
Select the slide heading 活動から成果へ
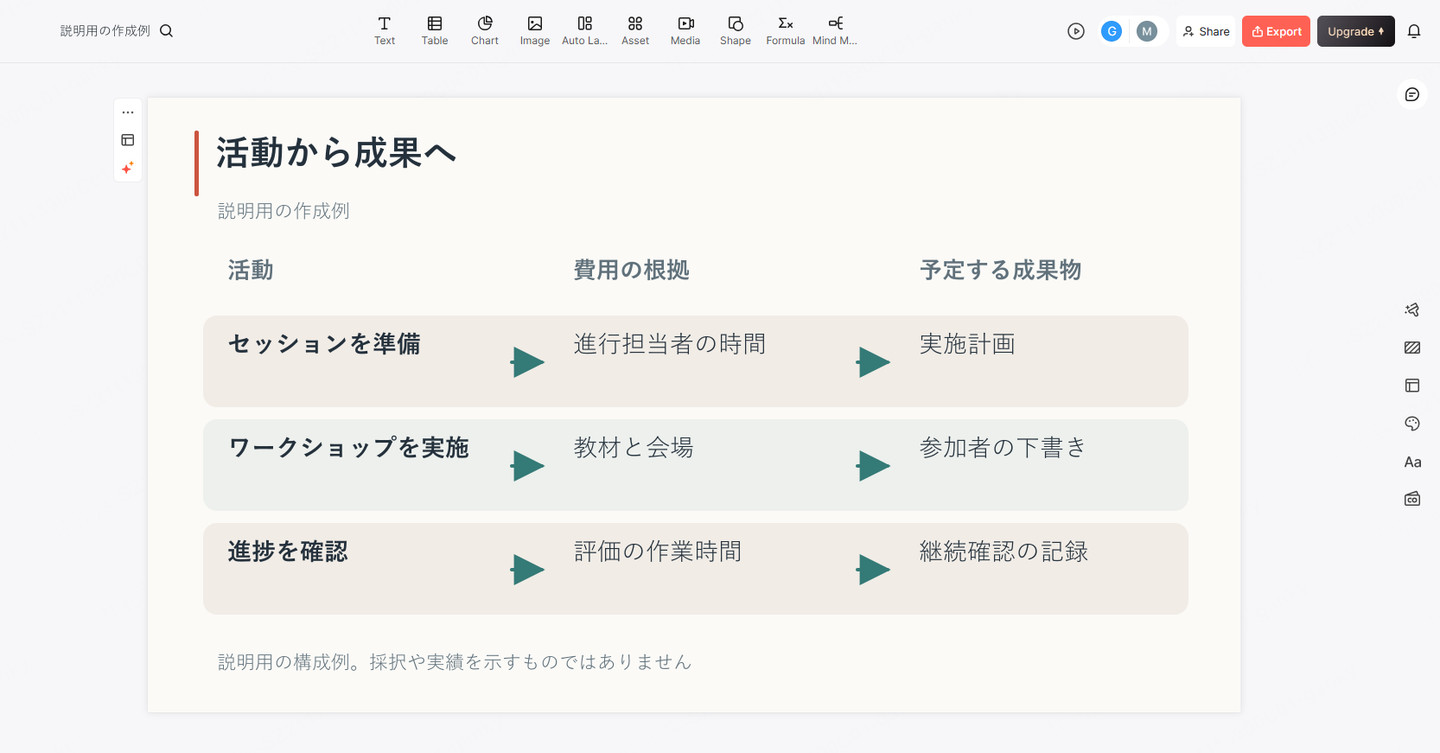click(x=337, y=153)
